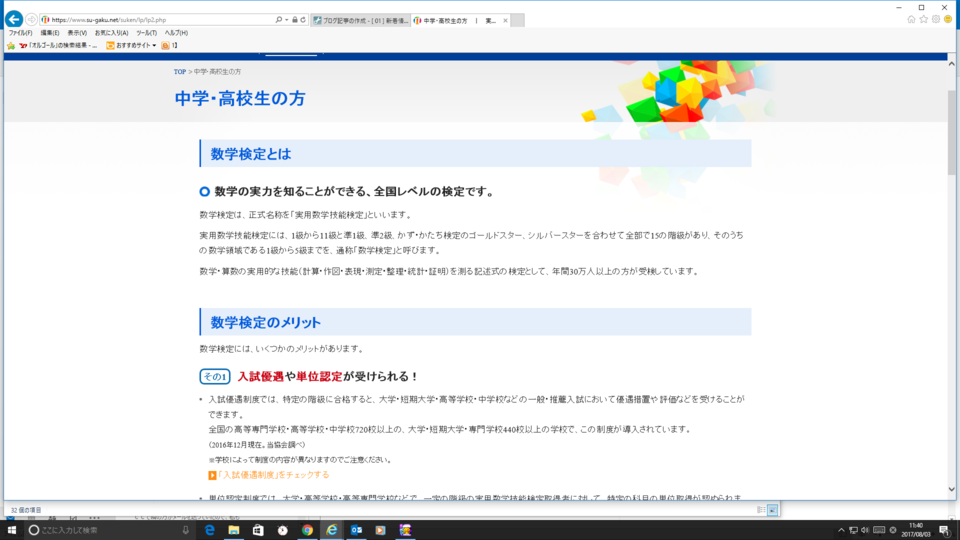Open the Windows Start menu
960x540 pixels.
12,530
